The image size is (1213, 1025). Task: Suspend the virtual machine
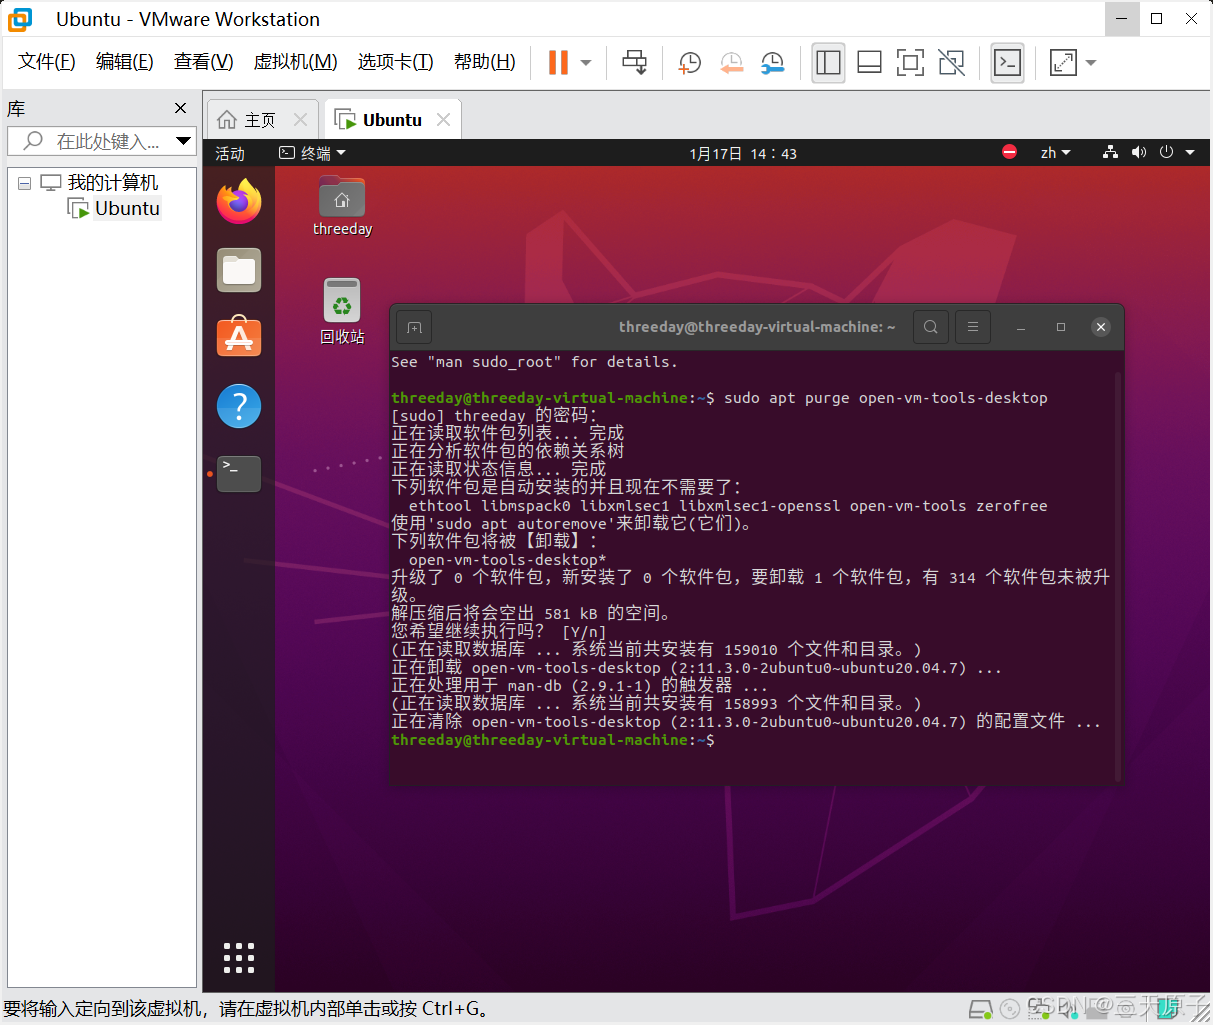coord(556,62)
